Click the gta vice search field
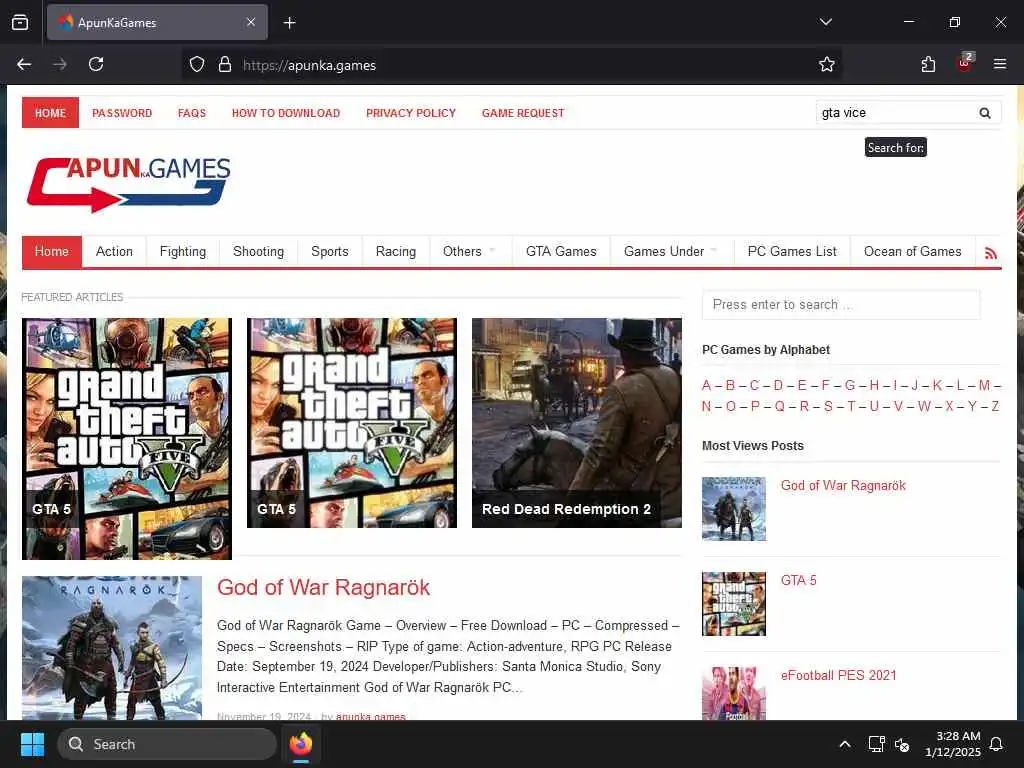 coord(896,113)
